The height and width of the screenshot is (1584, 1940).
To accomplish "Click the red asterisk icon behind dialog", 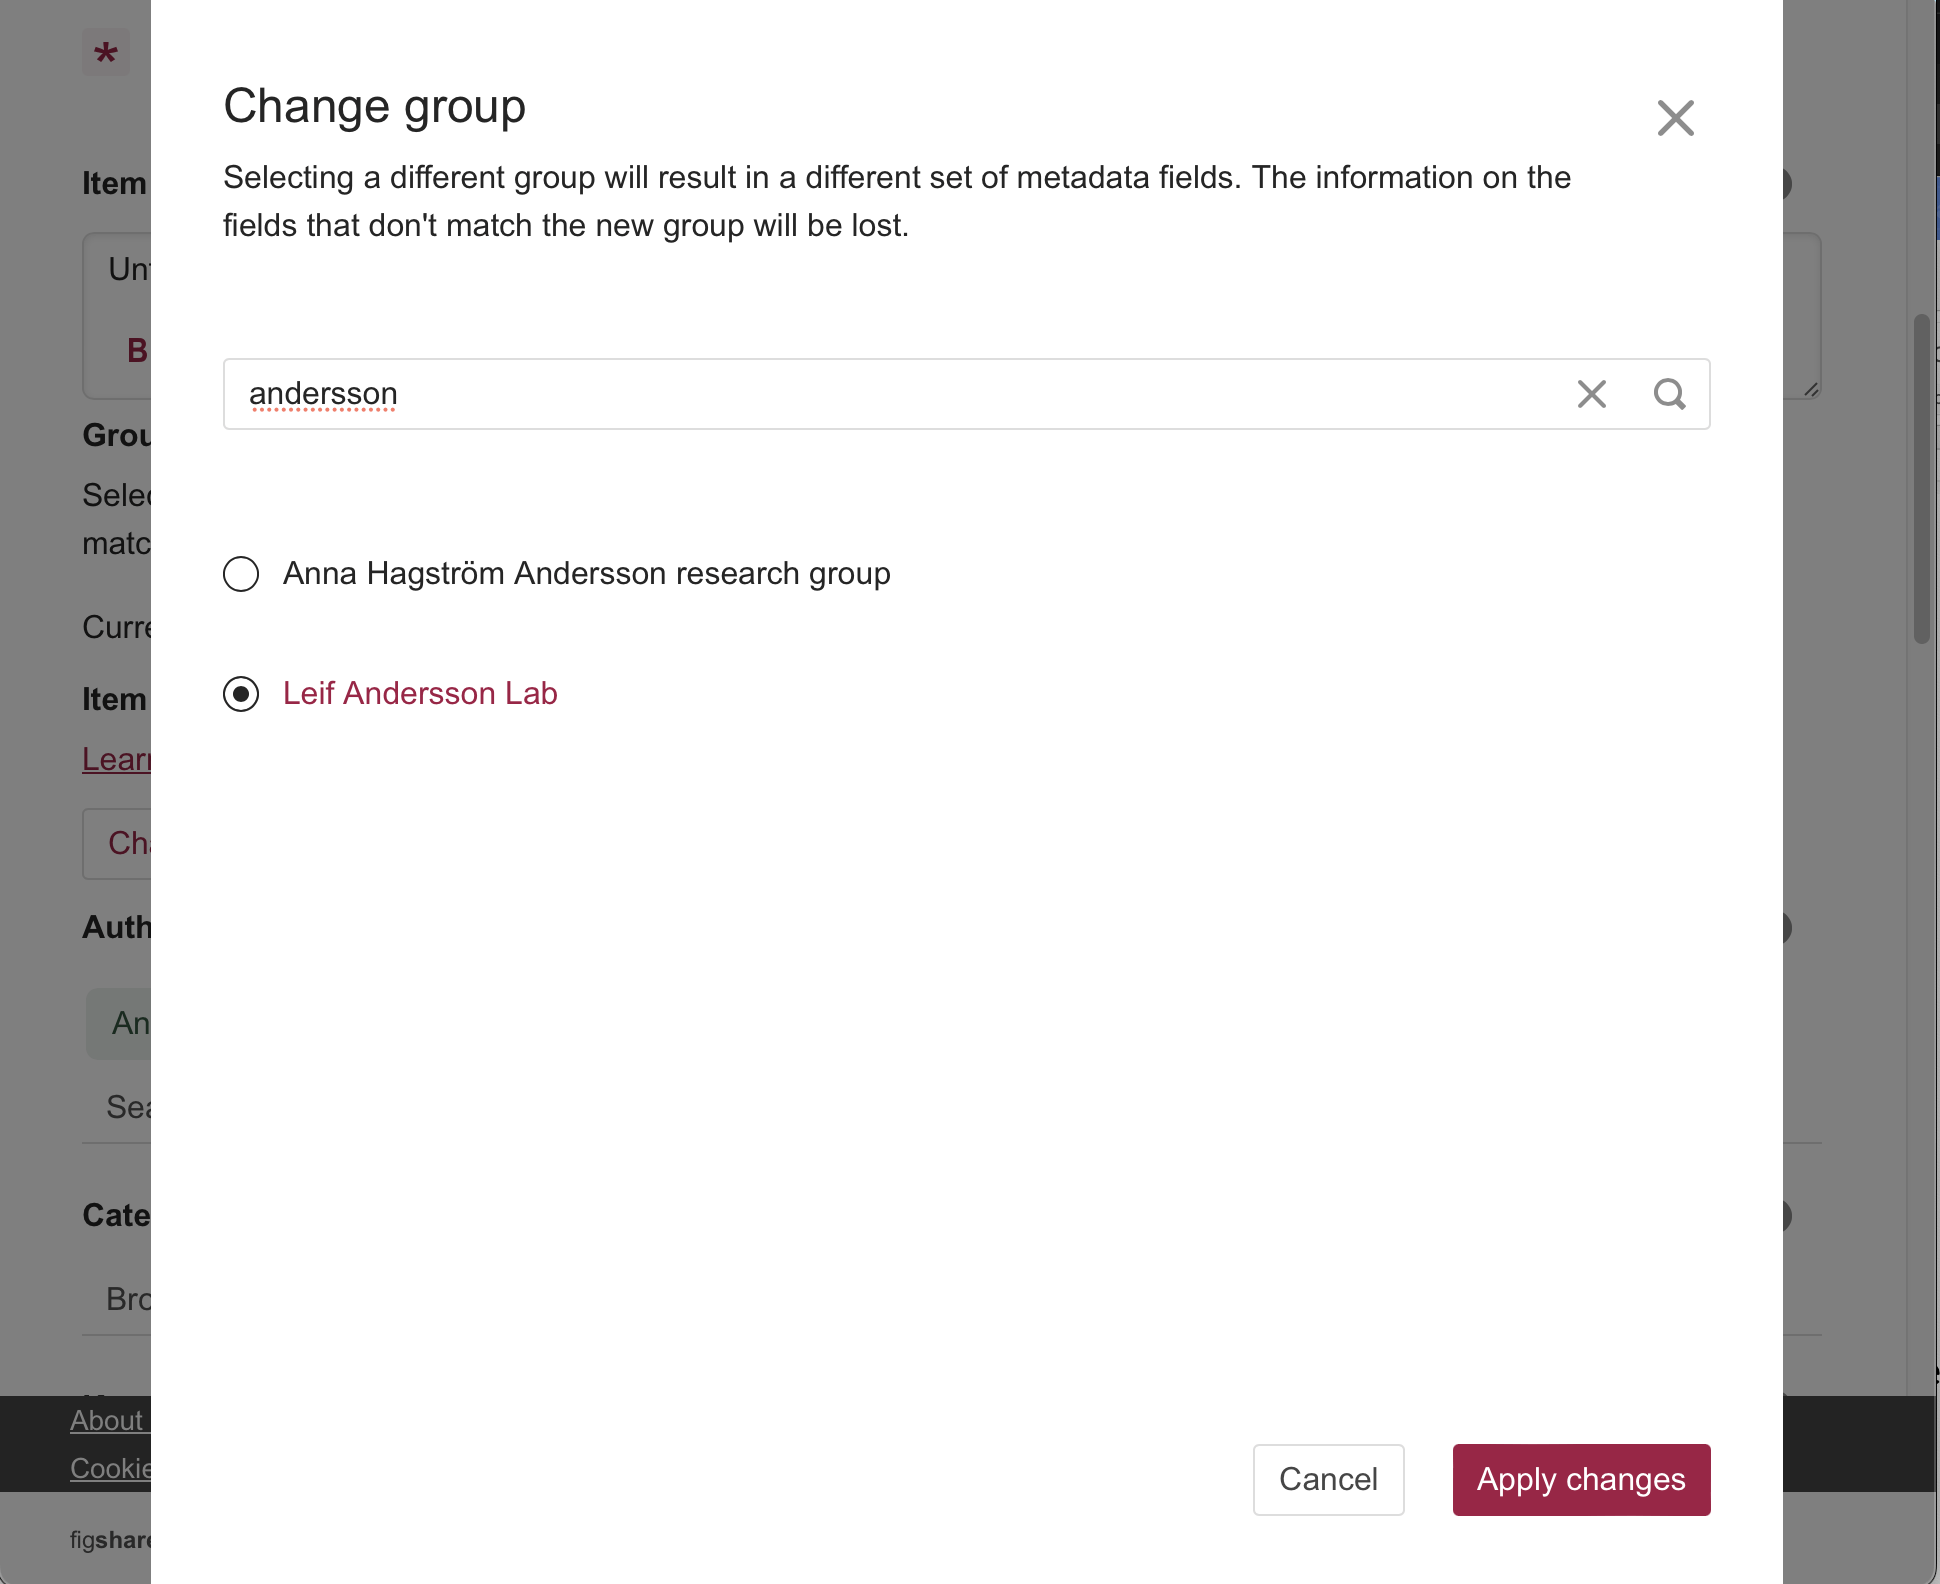I will click(106, 53).
